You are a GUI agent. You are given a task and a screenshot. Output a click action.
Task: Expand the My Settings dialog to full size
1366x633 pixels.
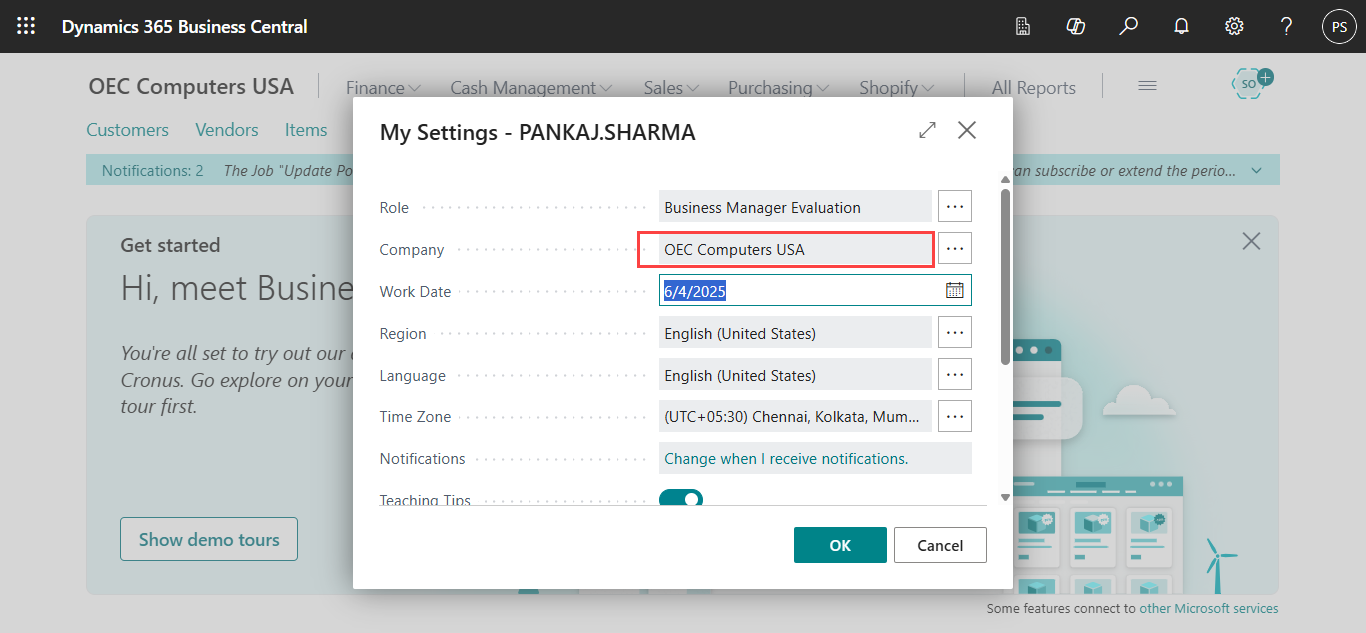927,130
